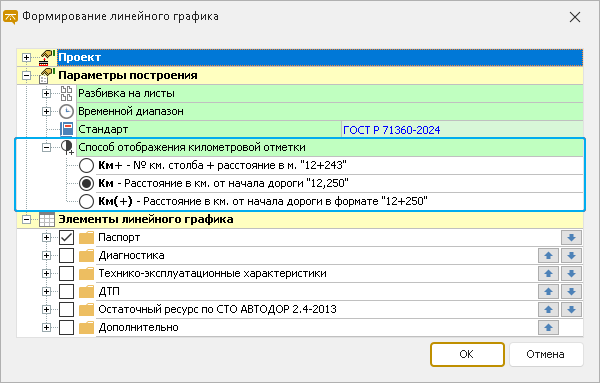Click the Элементы линейного графика table icon

click(47, 220)
